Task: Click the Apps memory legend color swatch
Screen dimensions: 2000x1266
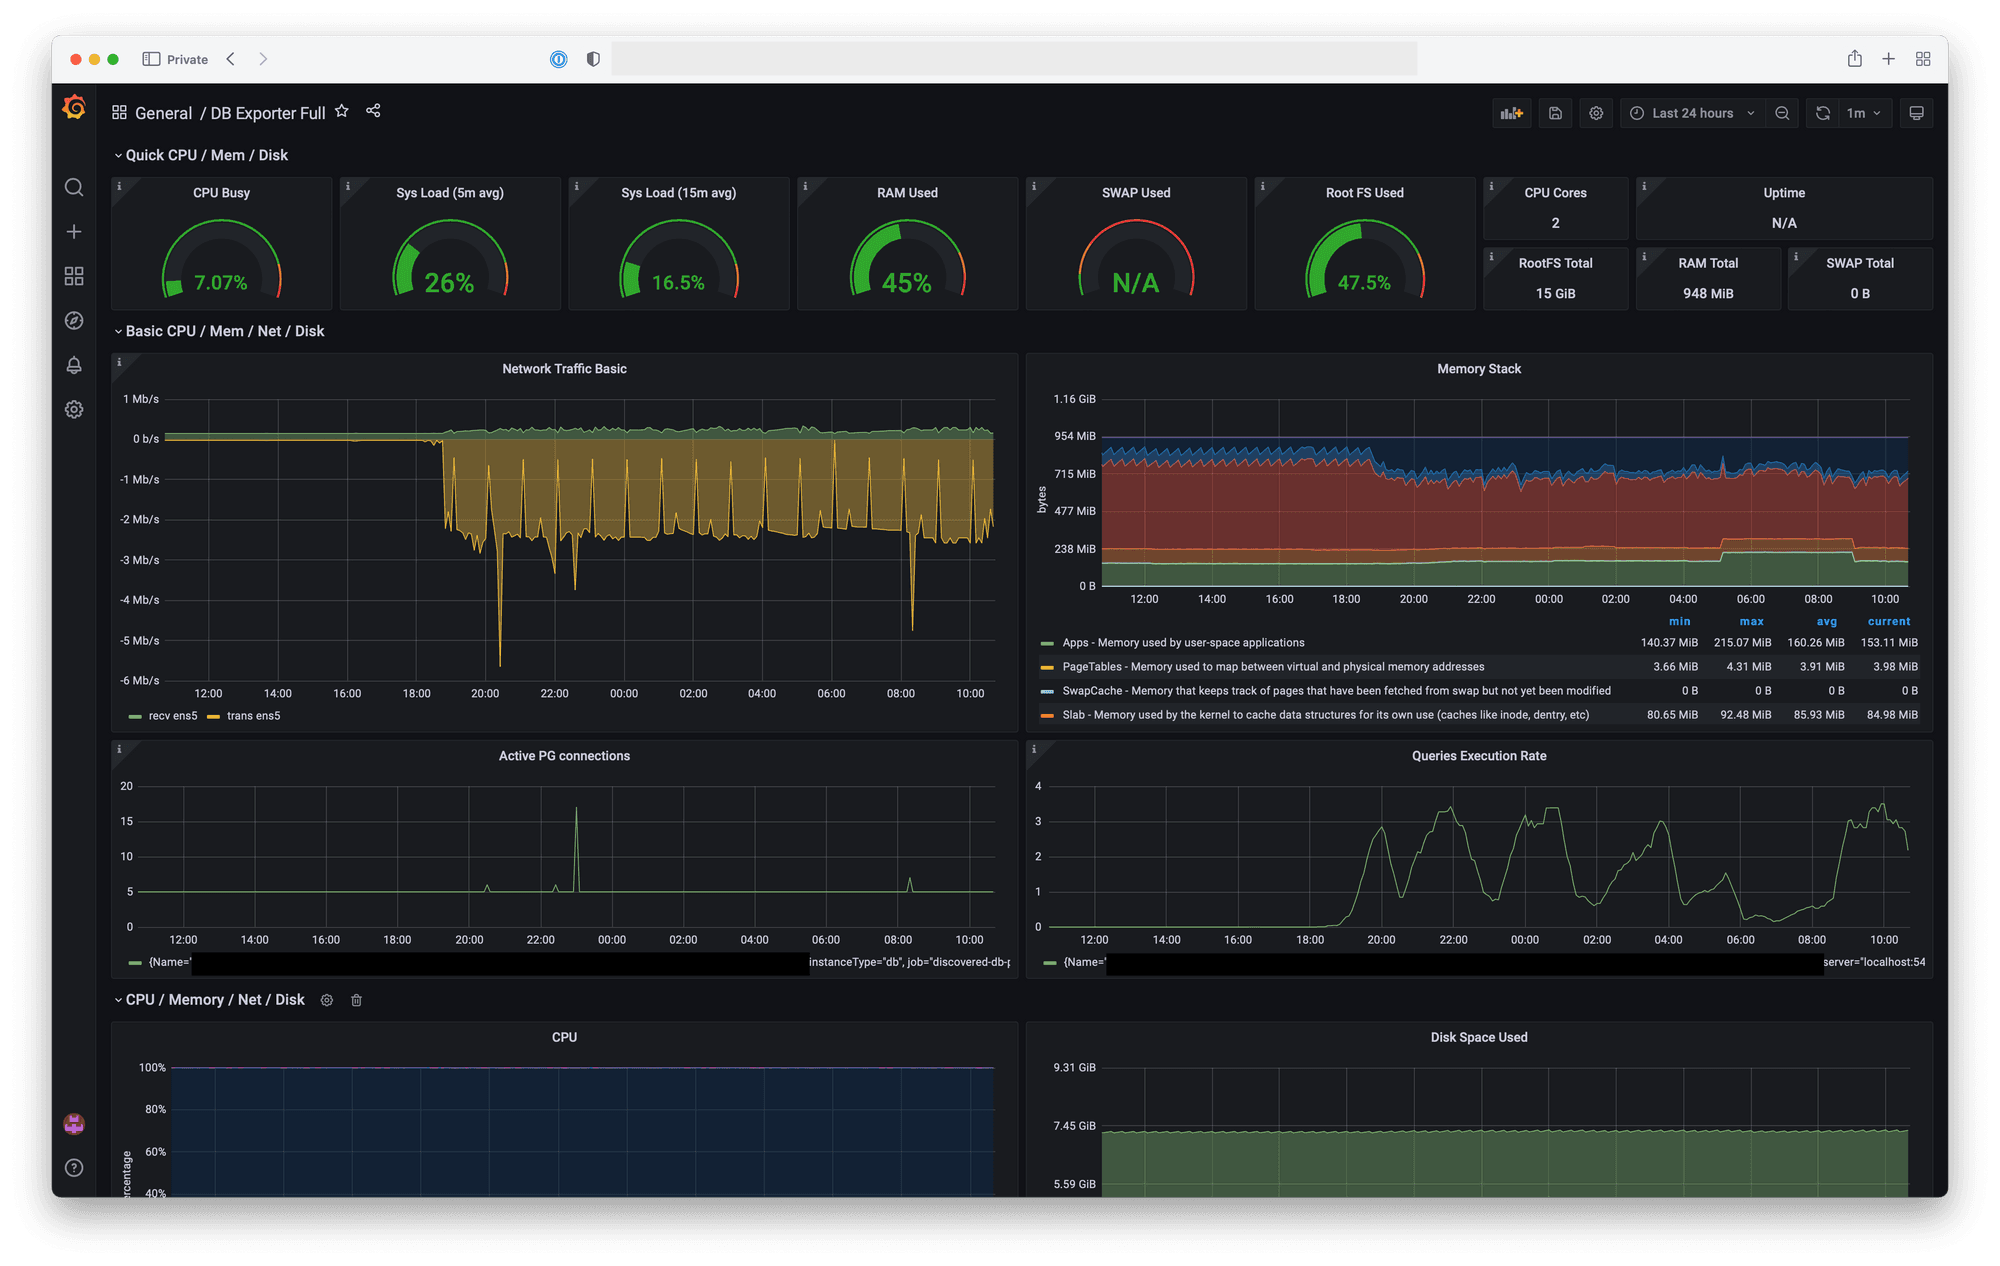Action: (1047, 643)
